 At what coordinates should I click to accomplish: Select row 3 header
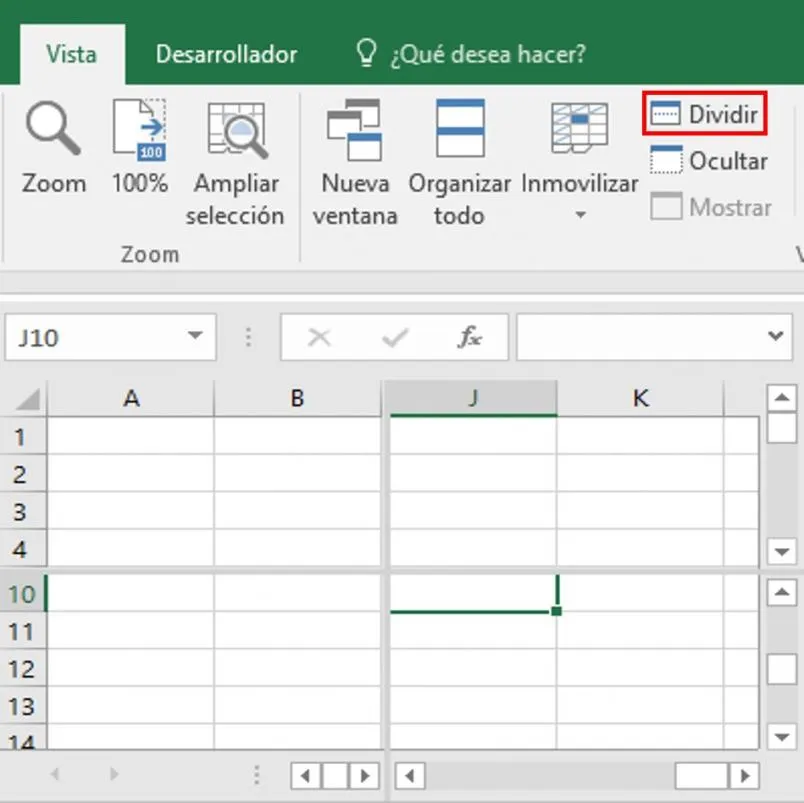pos(21,511)
